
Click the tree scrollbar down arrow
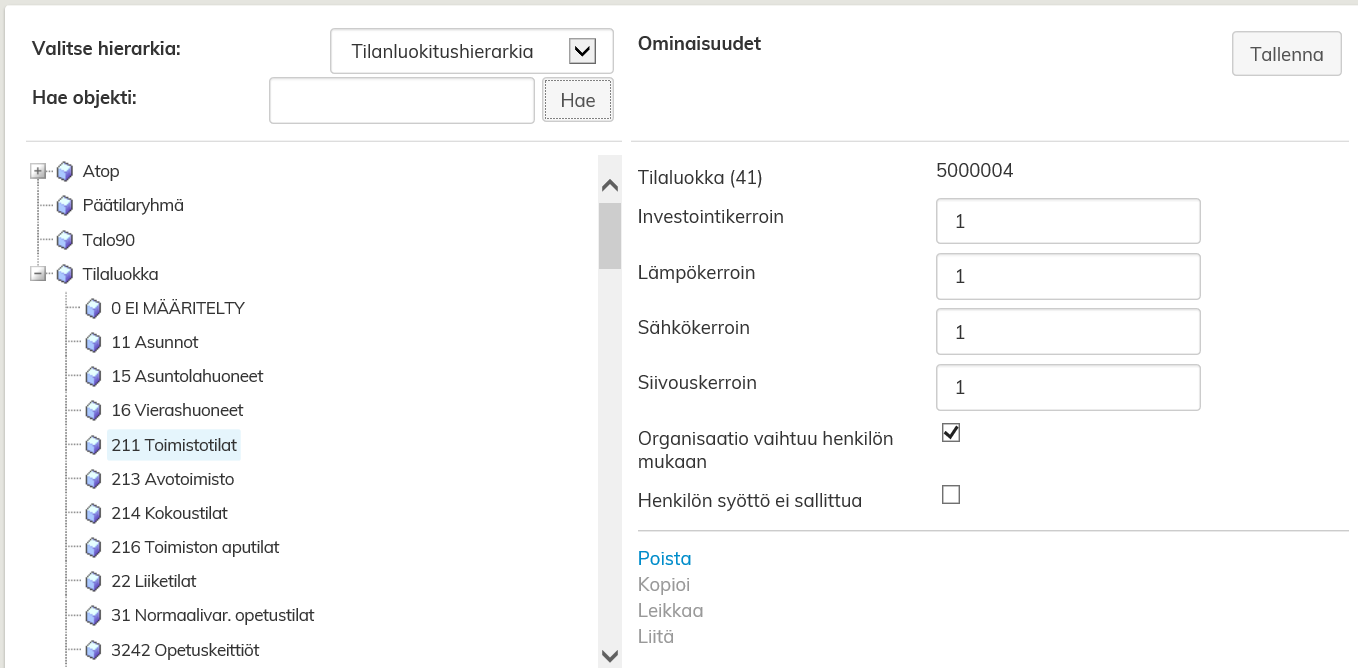tap(609, 655)
